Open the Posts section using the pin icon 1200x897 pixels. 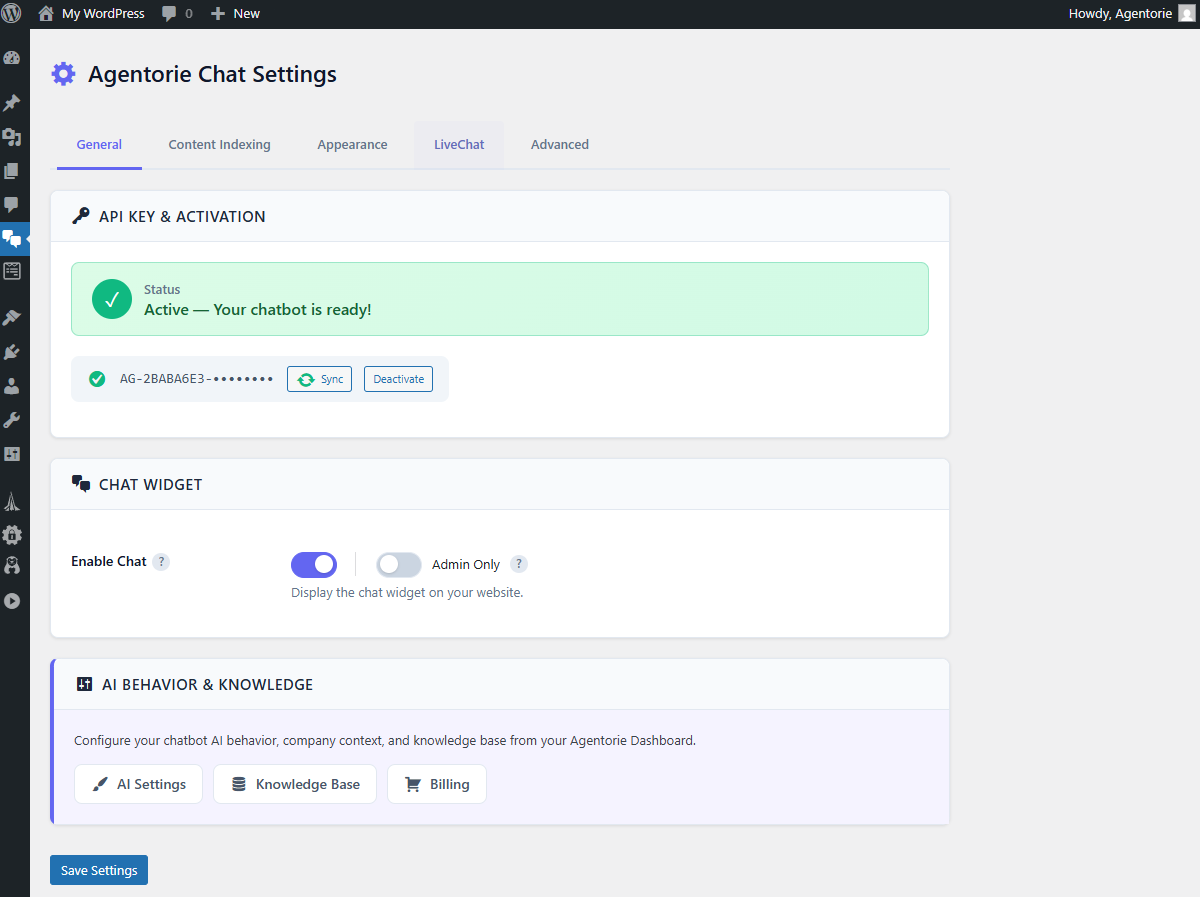coord(14,102)
